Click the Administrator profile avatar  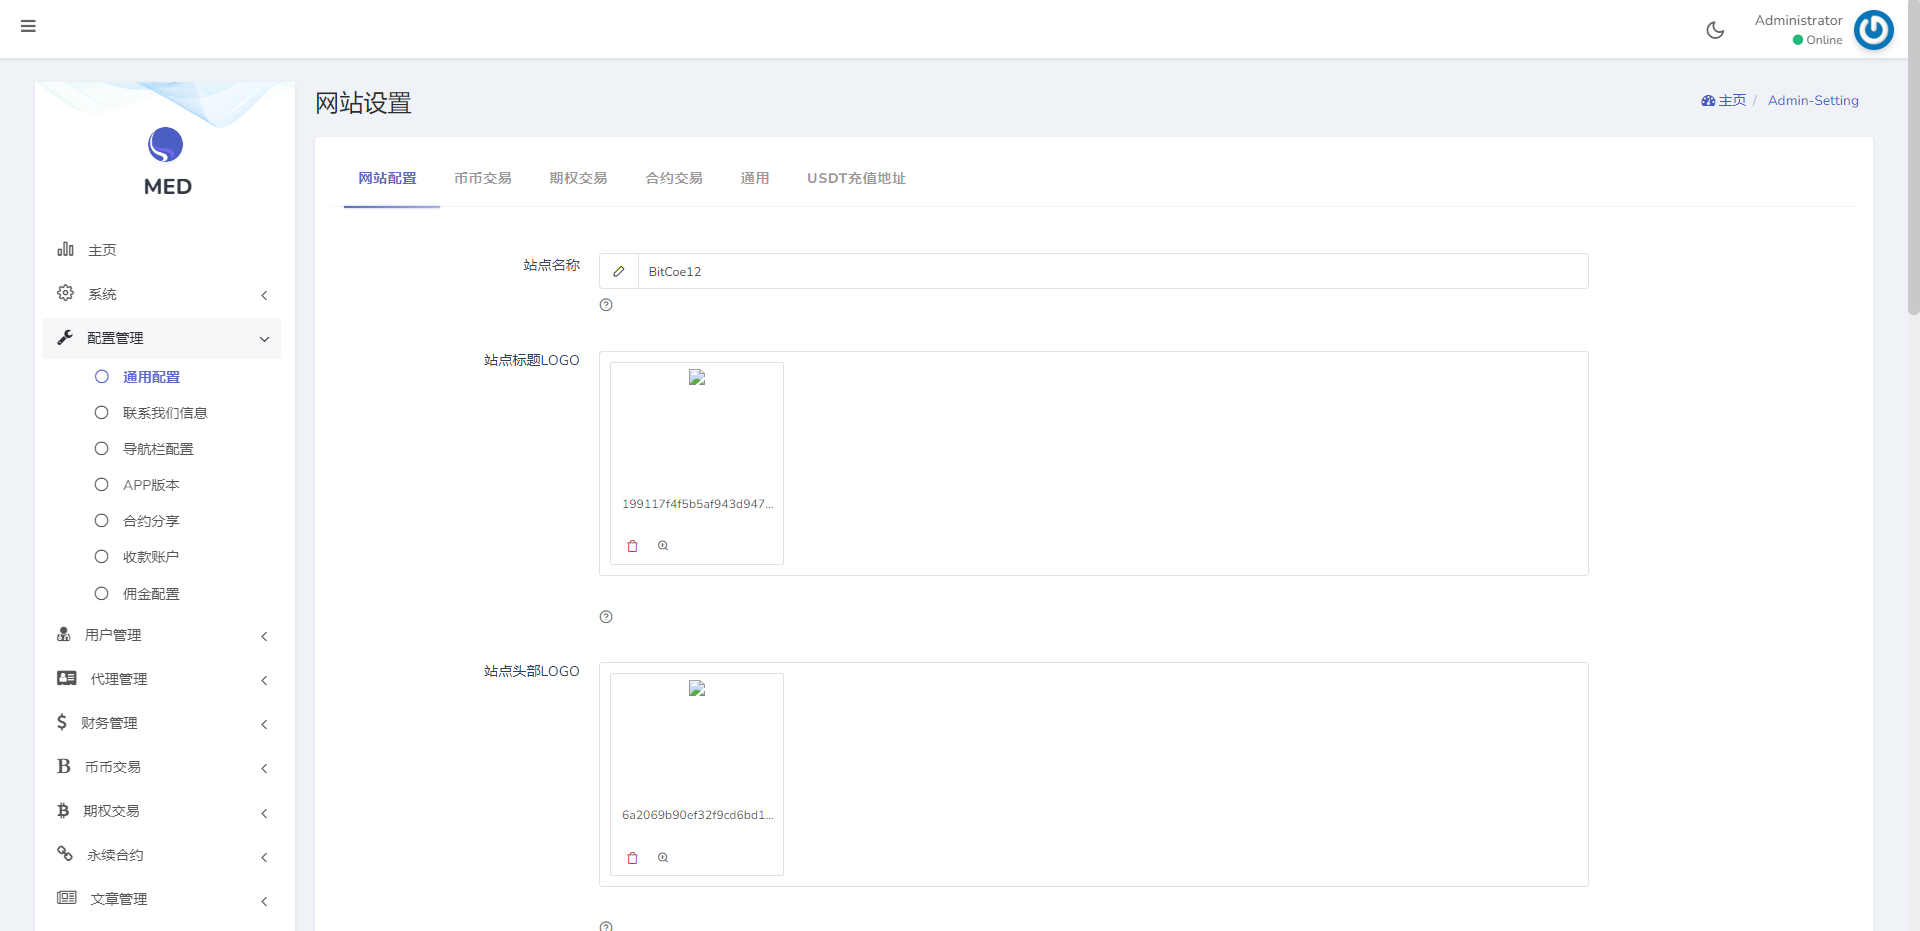coord(1873,30)
